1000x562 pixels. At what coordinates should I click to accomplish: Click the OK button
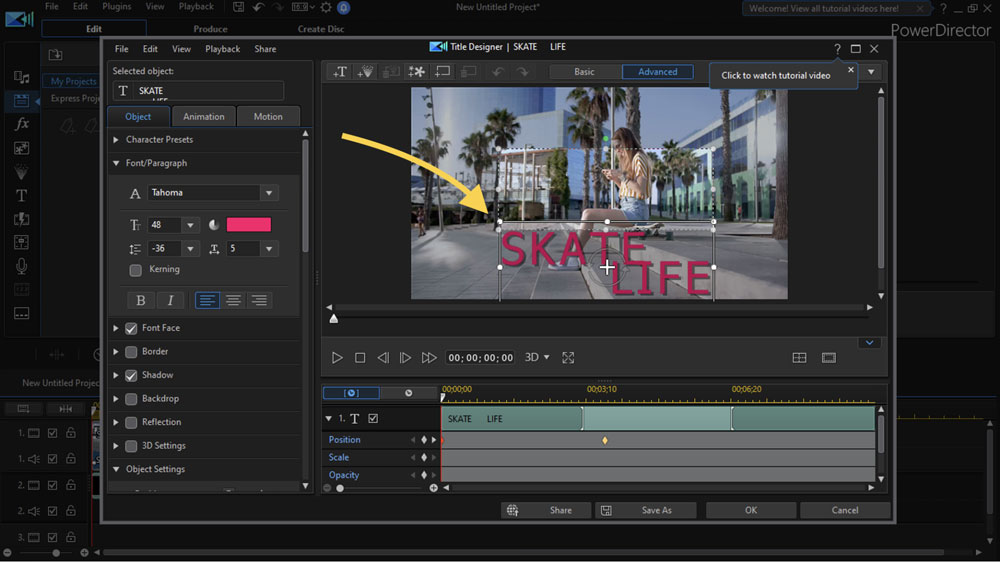click(x=750, y=510)
